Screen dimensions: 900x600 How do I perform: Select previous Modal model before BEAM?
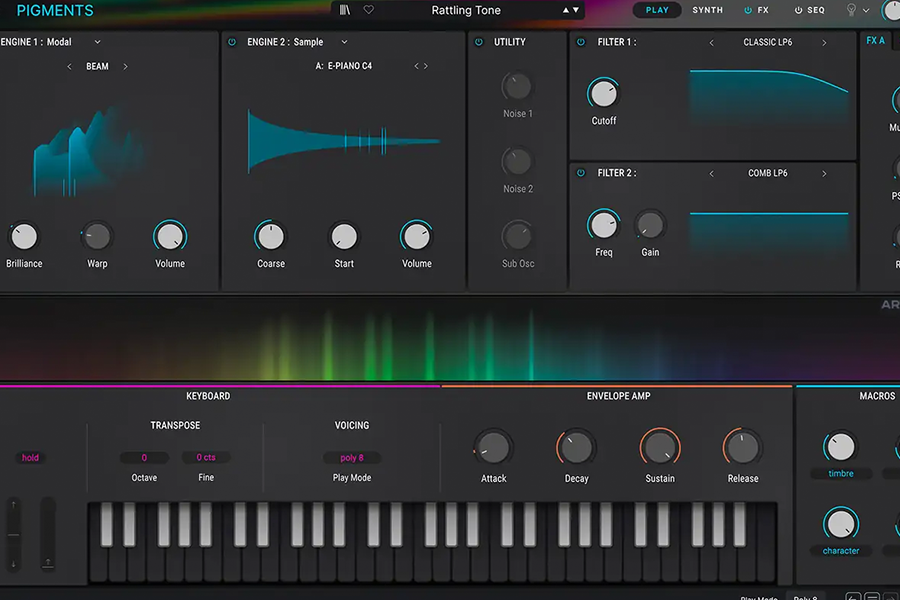(69, 67)
